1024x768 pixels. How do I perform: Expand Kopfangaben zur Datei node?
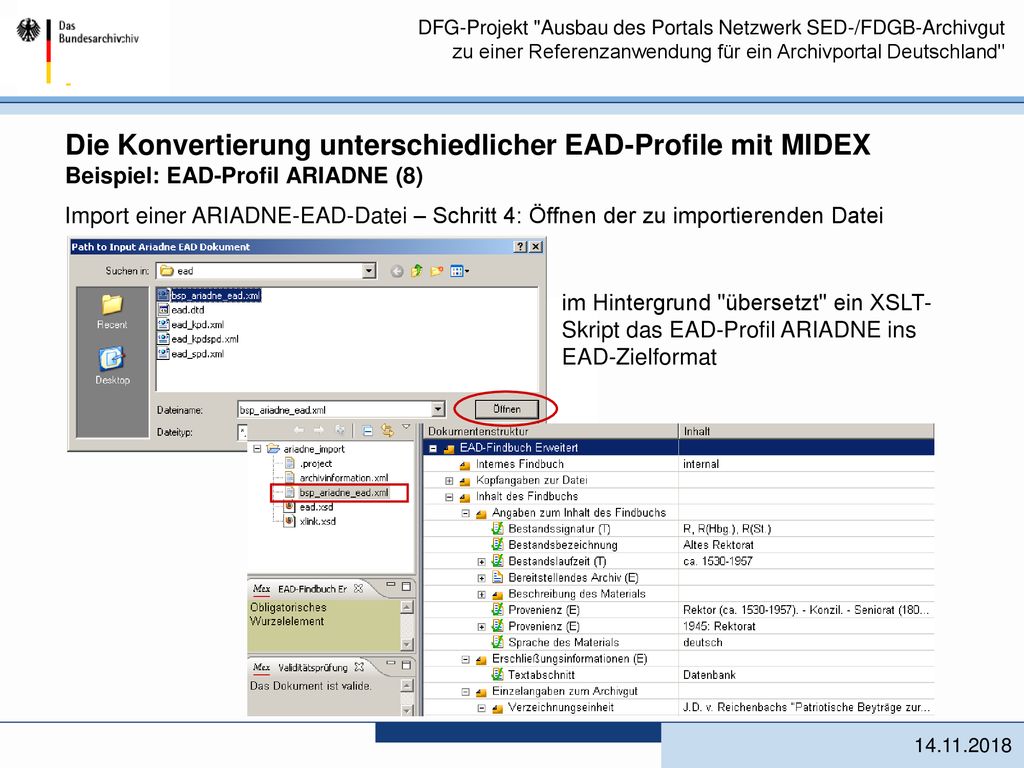(x=449, y=481)
